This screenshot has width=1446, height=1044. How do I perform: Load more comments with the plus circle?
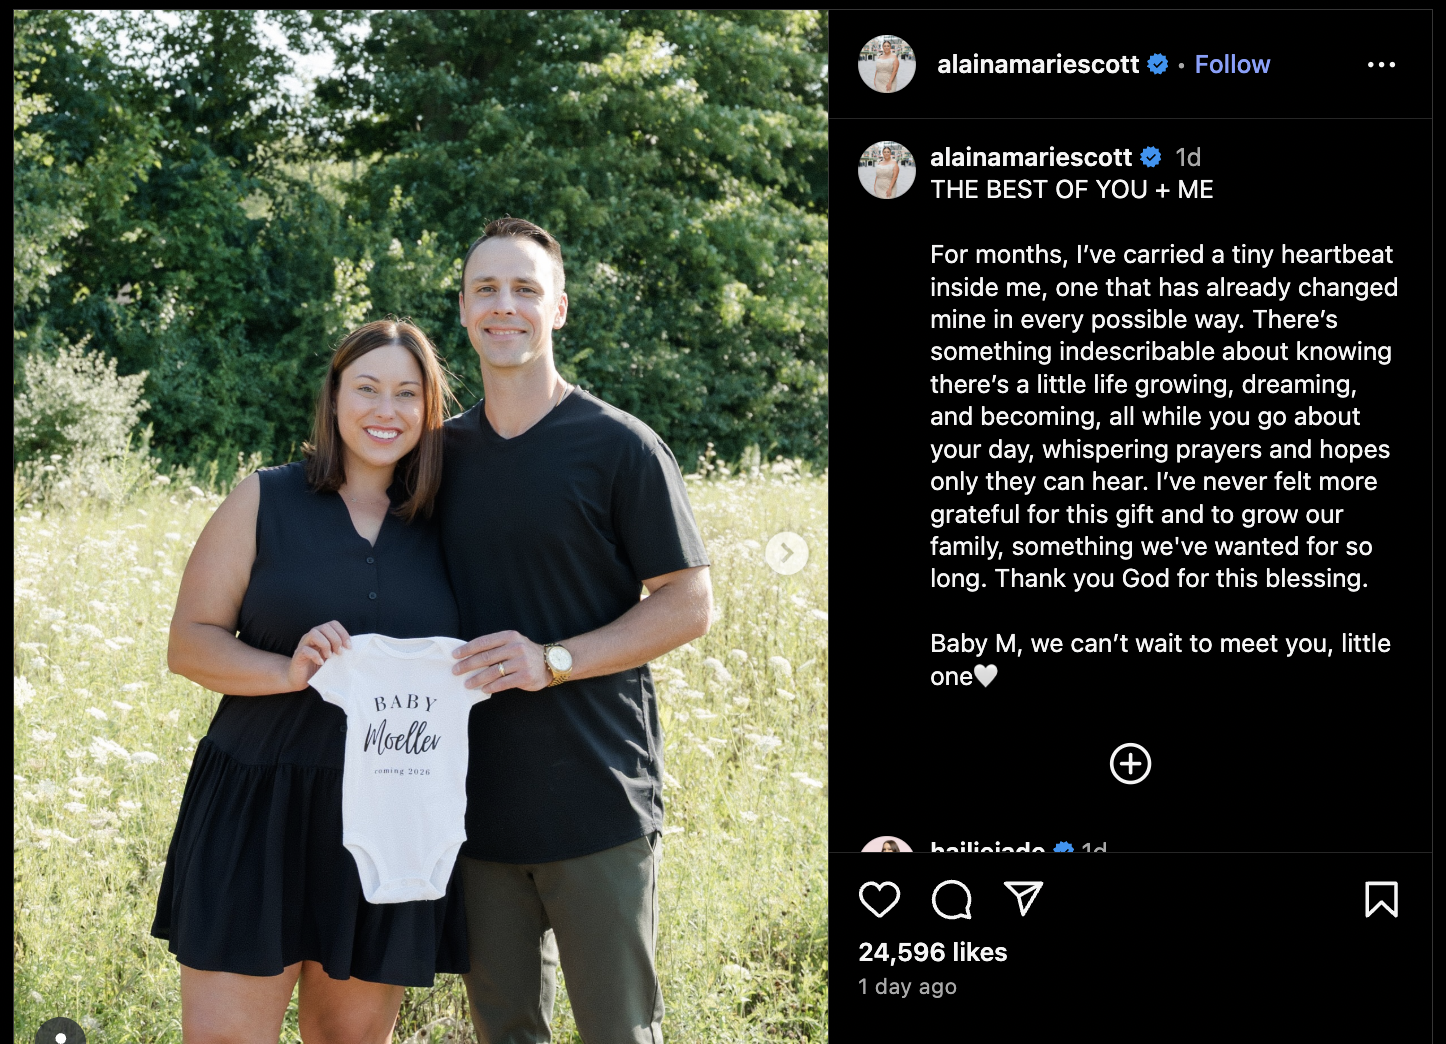(x=1130, y=764)
